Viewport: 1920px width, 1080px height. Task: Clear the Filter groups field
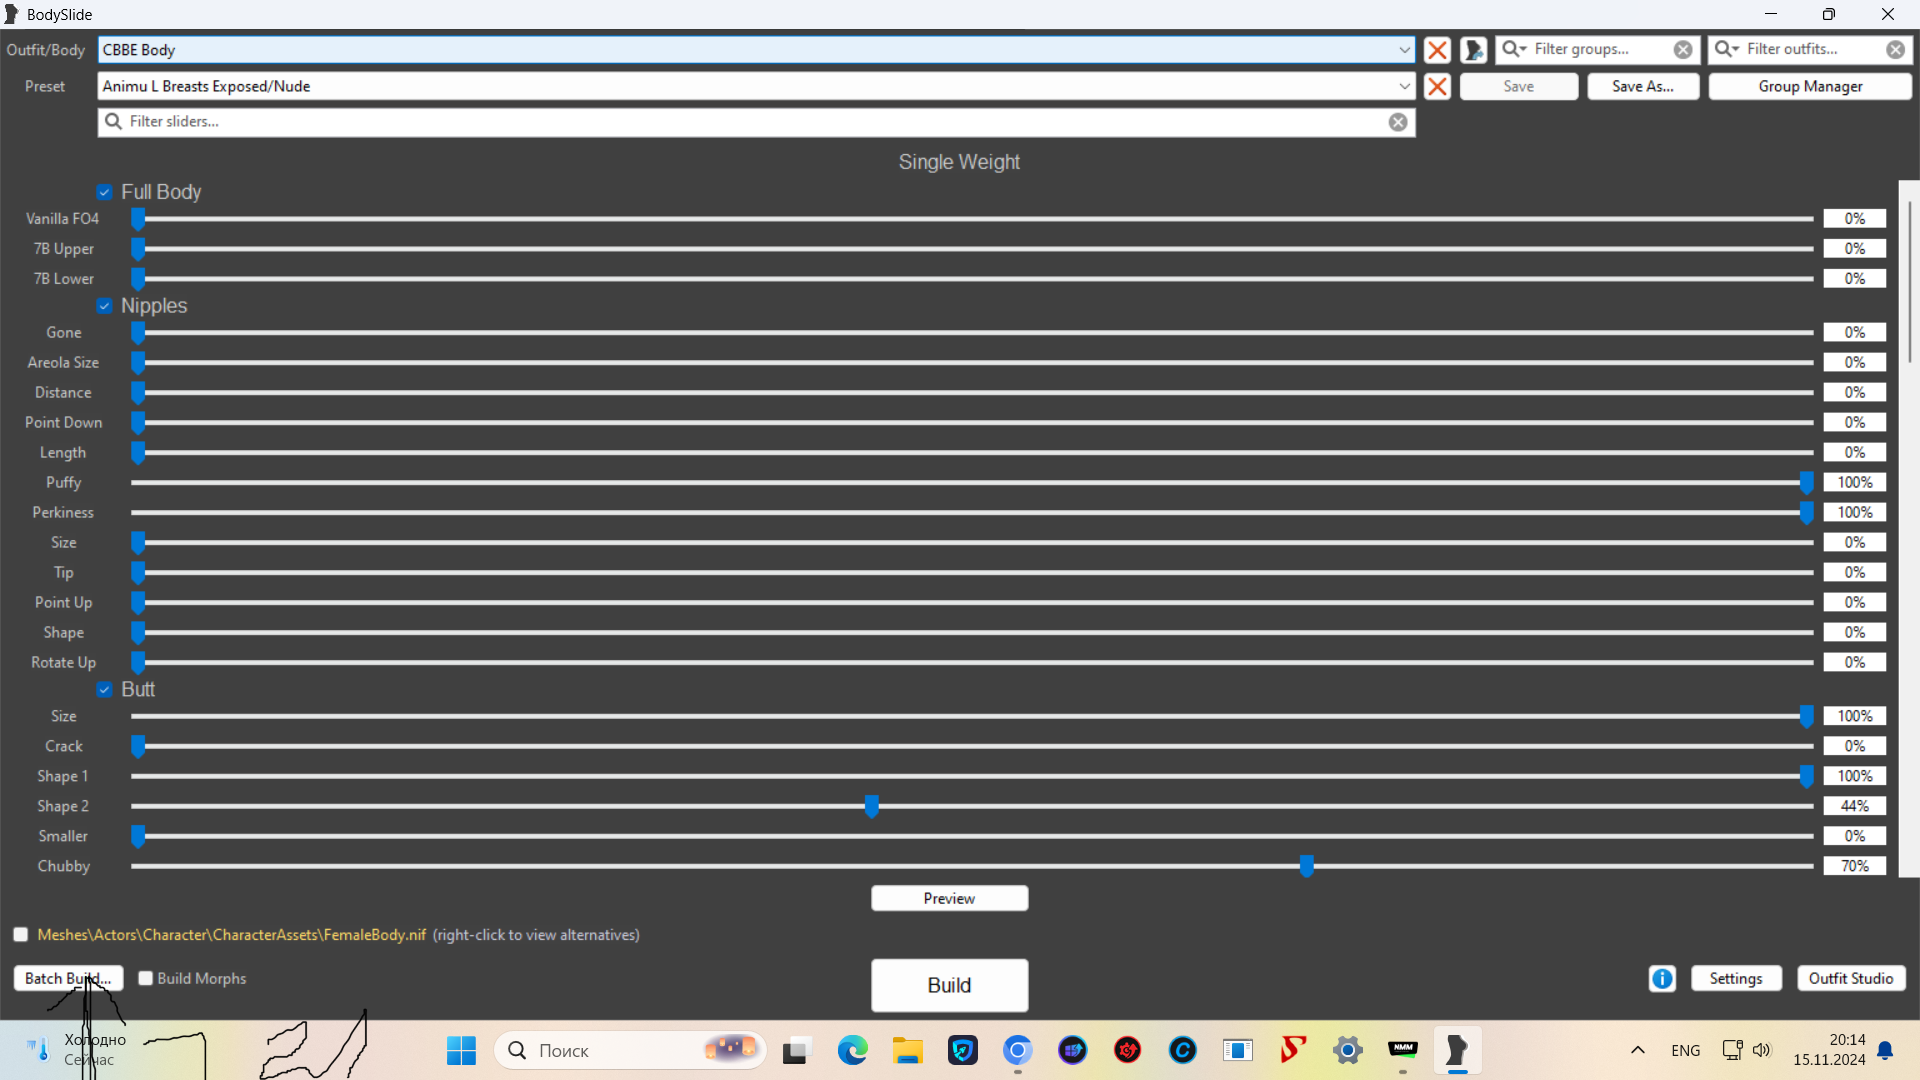1683,50
